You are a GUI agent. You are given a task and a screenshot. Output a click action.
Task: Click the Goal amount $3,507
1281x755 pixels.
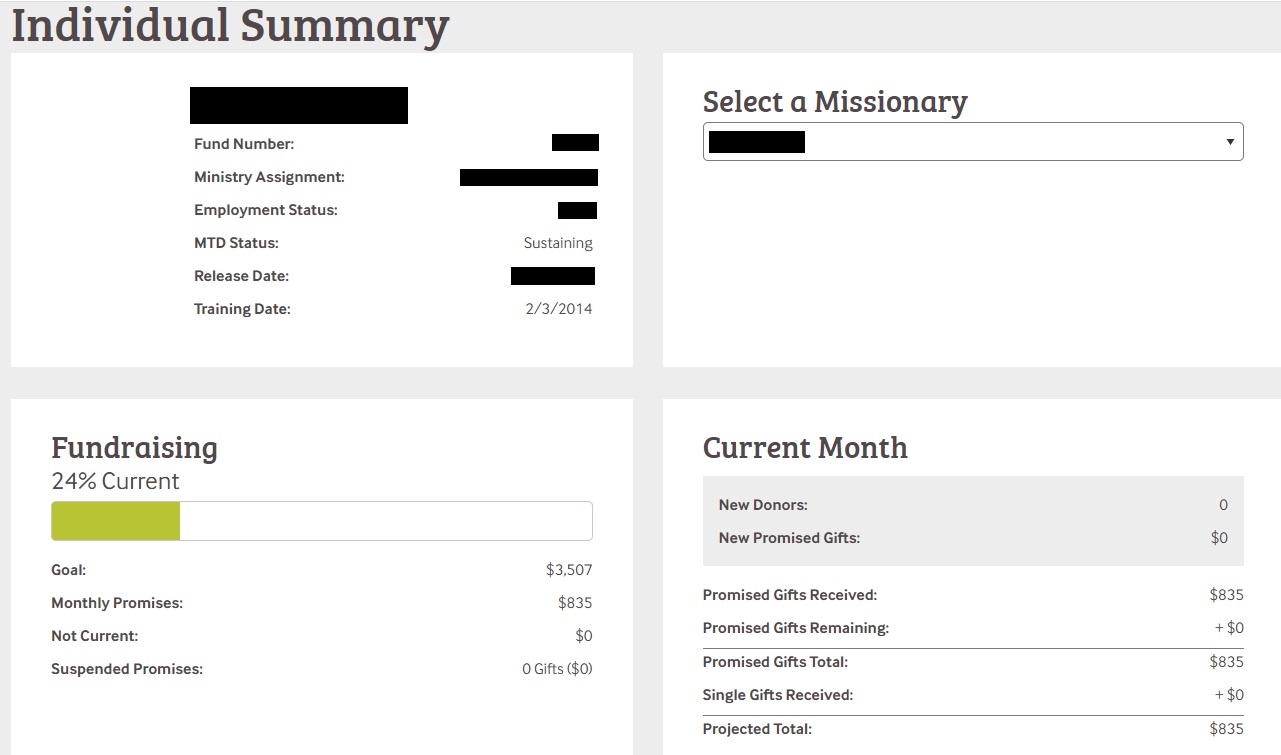click(x=568, y=570)
